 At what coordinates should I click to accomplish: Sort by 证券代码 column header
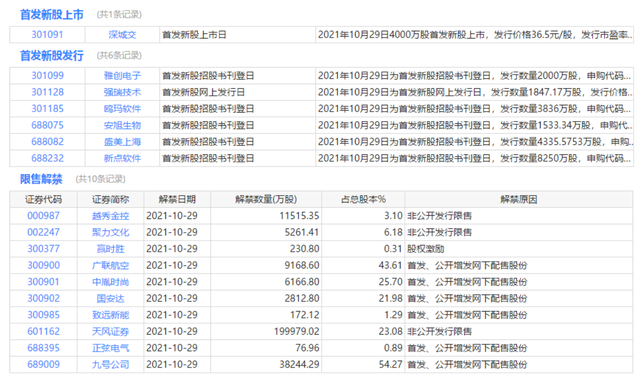(44, 199)
